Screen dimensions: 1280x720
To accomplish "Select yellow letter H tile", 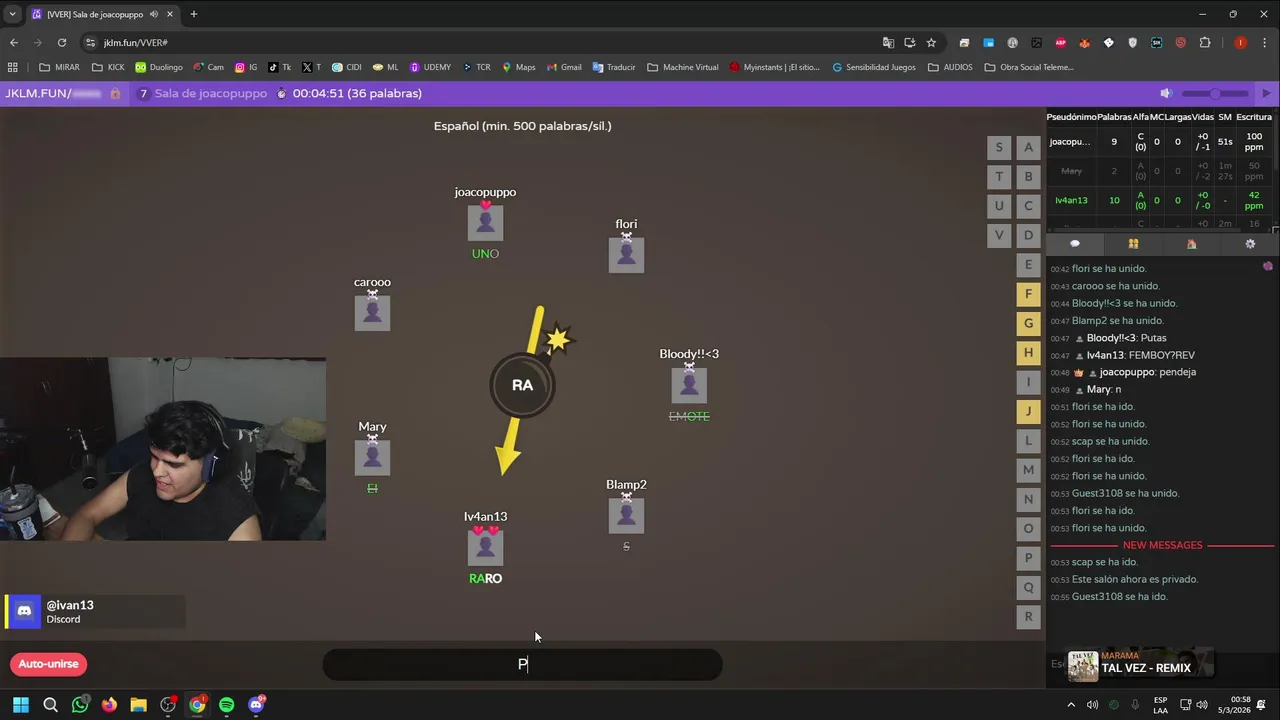I will (1028, 352).
